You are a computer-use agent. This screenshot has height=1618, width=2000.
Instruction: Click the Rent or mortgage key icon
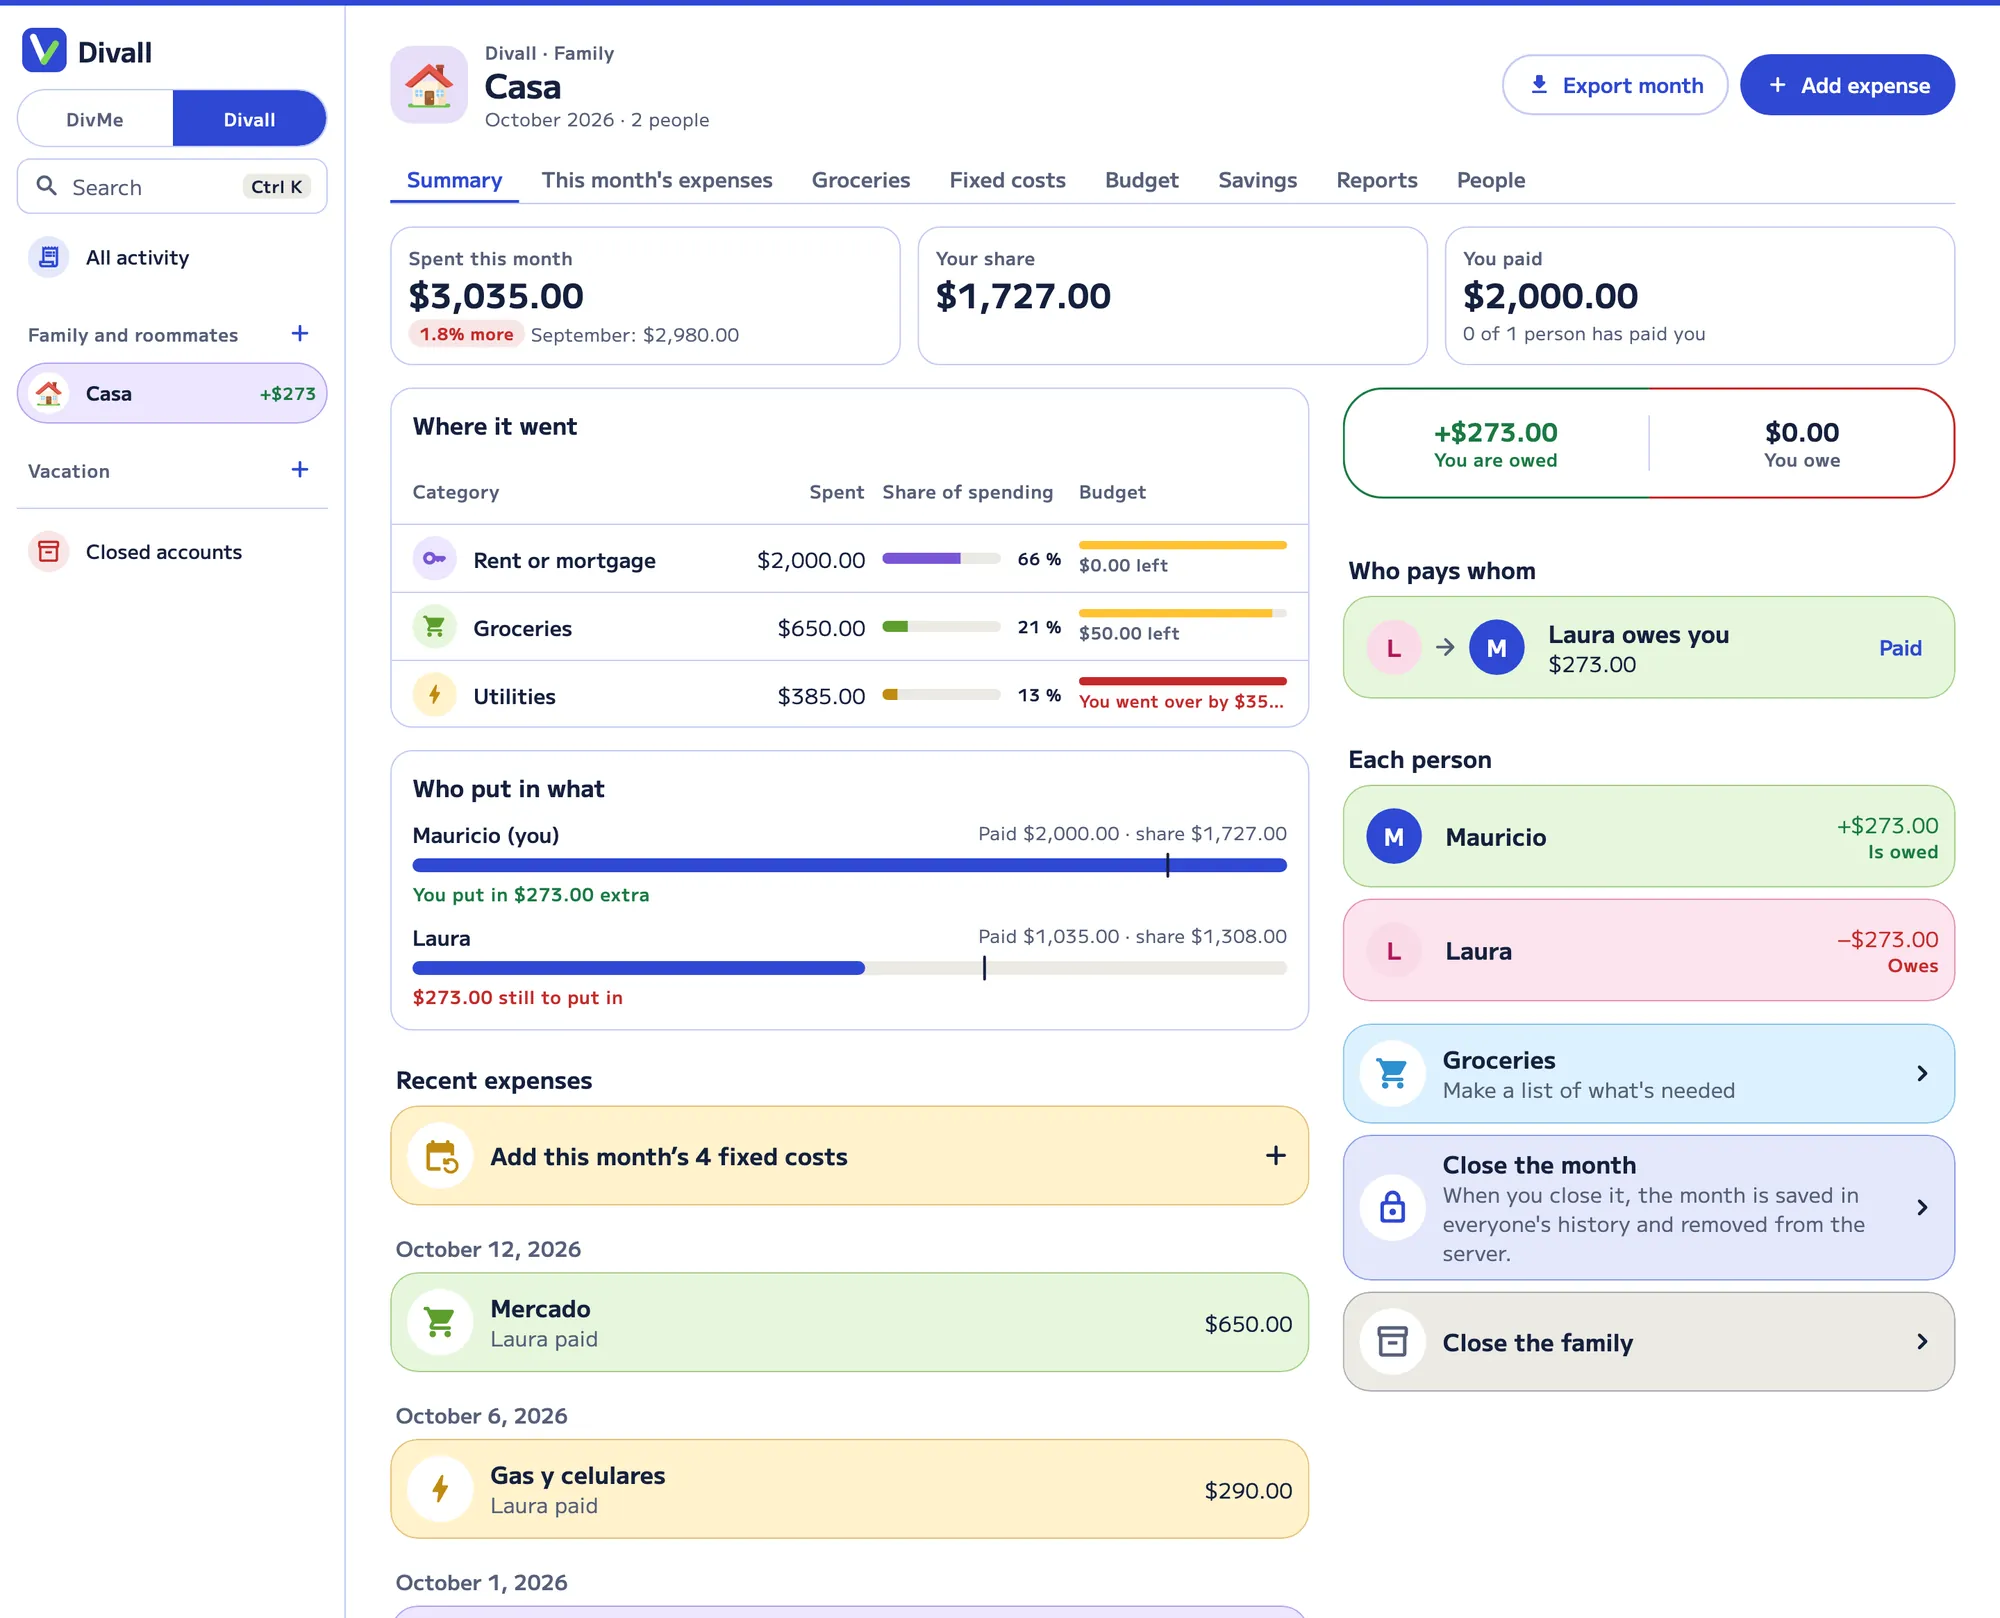pyautogui.click(x=435, y=559)
